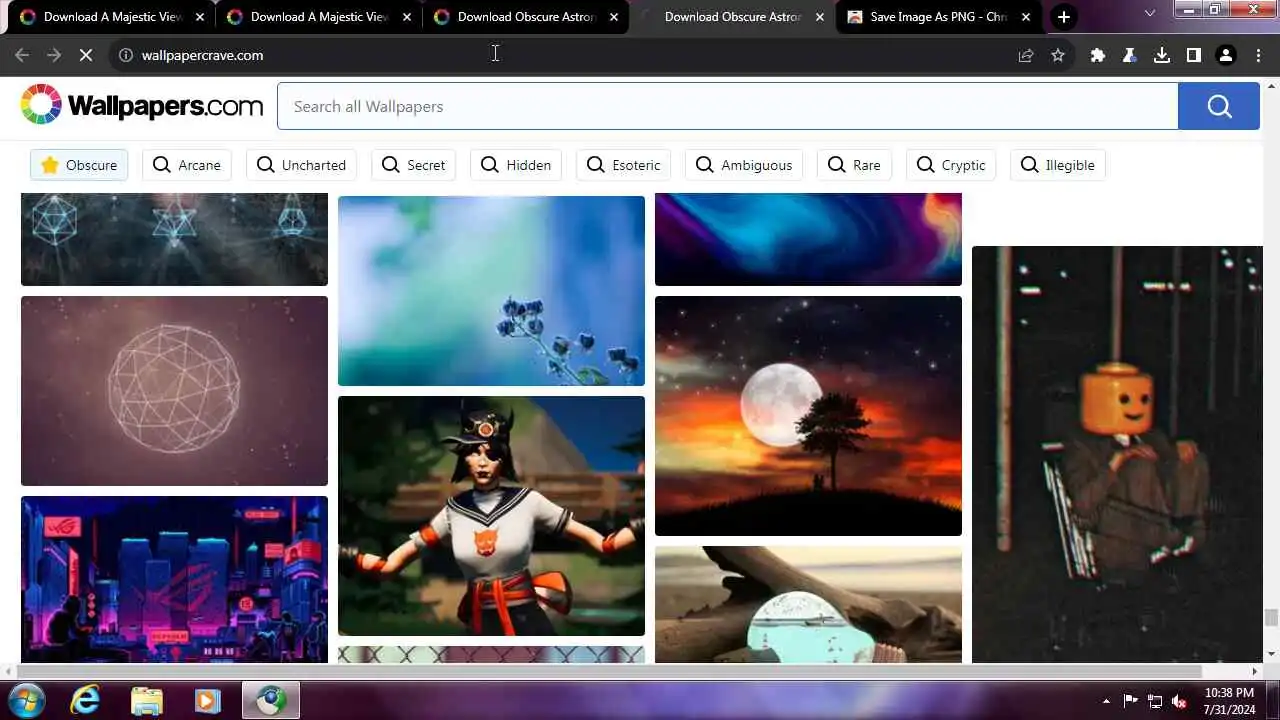Click the muted volume tray icon
The width and height of the screenshot is (1280, 720).
[x=1179, y=701]
